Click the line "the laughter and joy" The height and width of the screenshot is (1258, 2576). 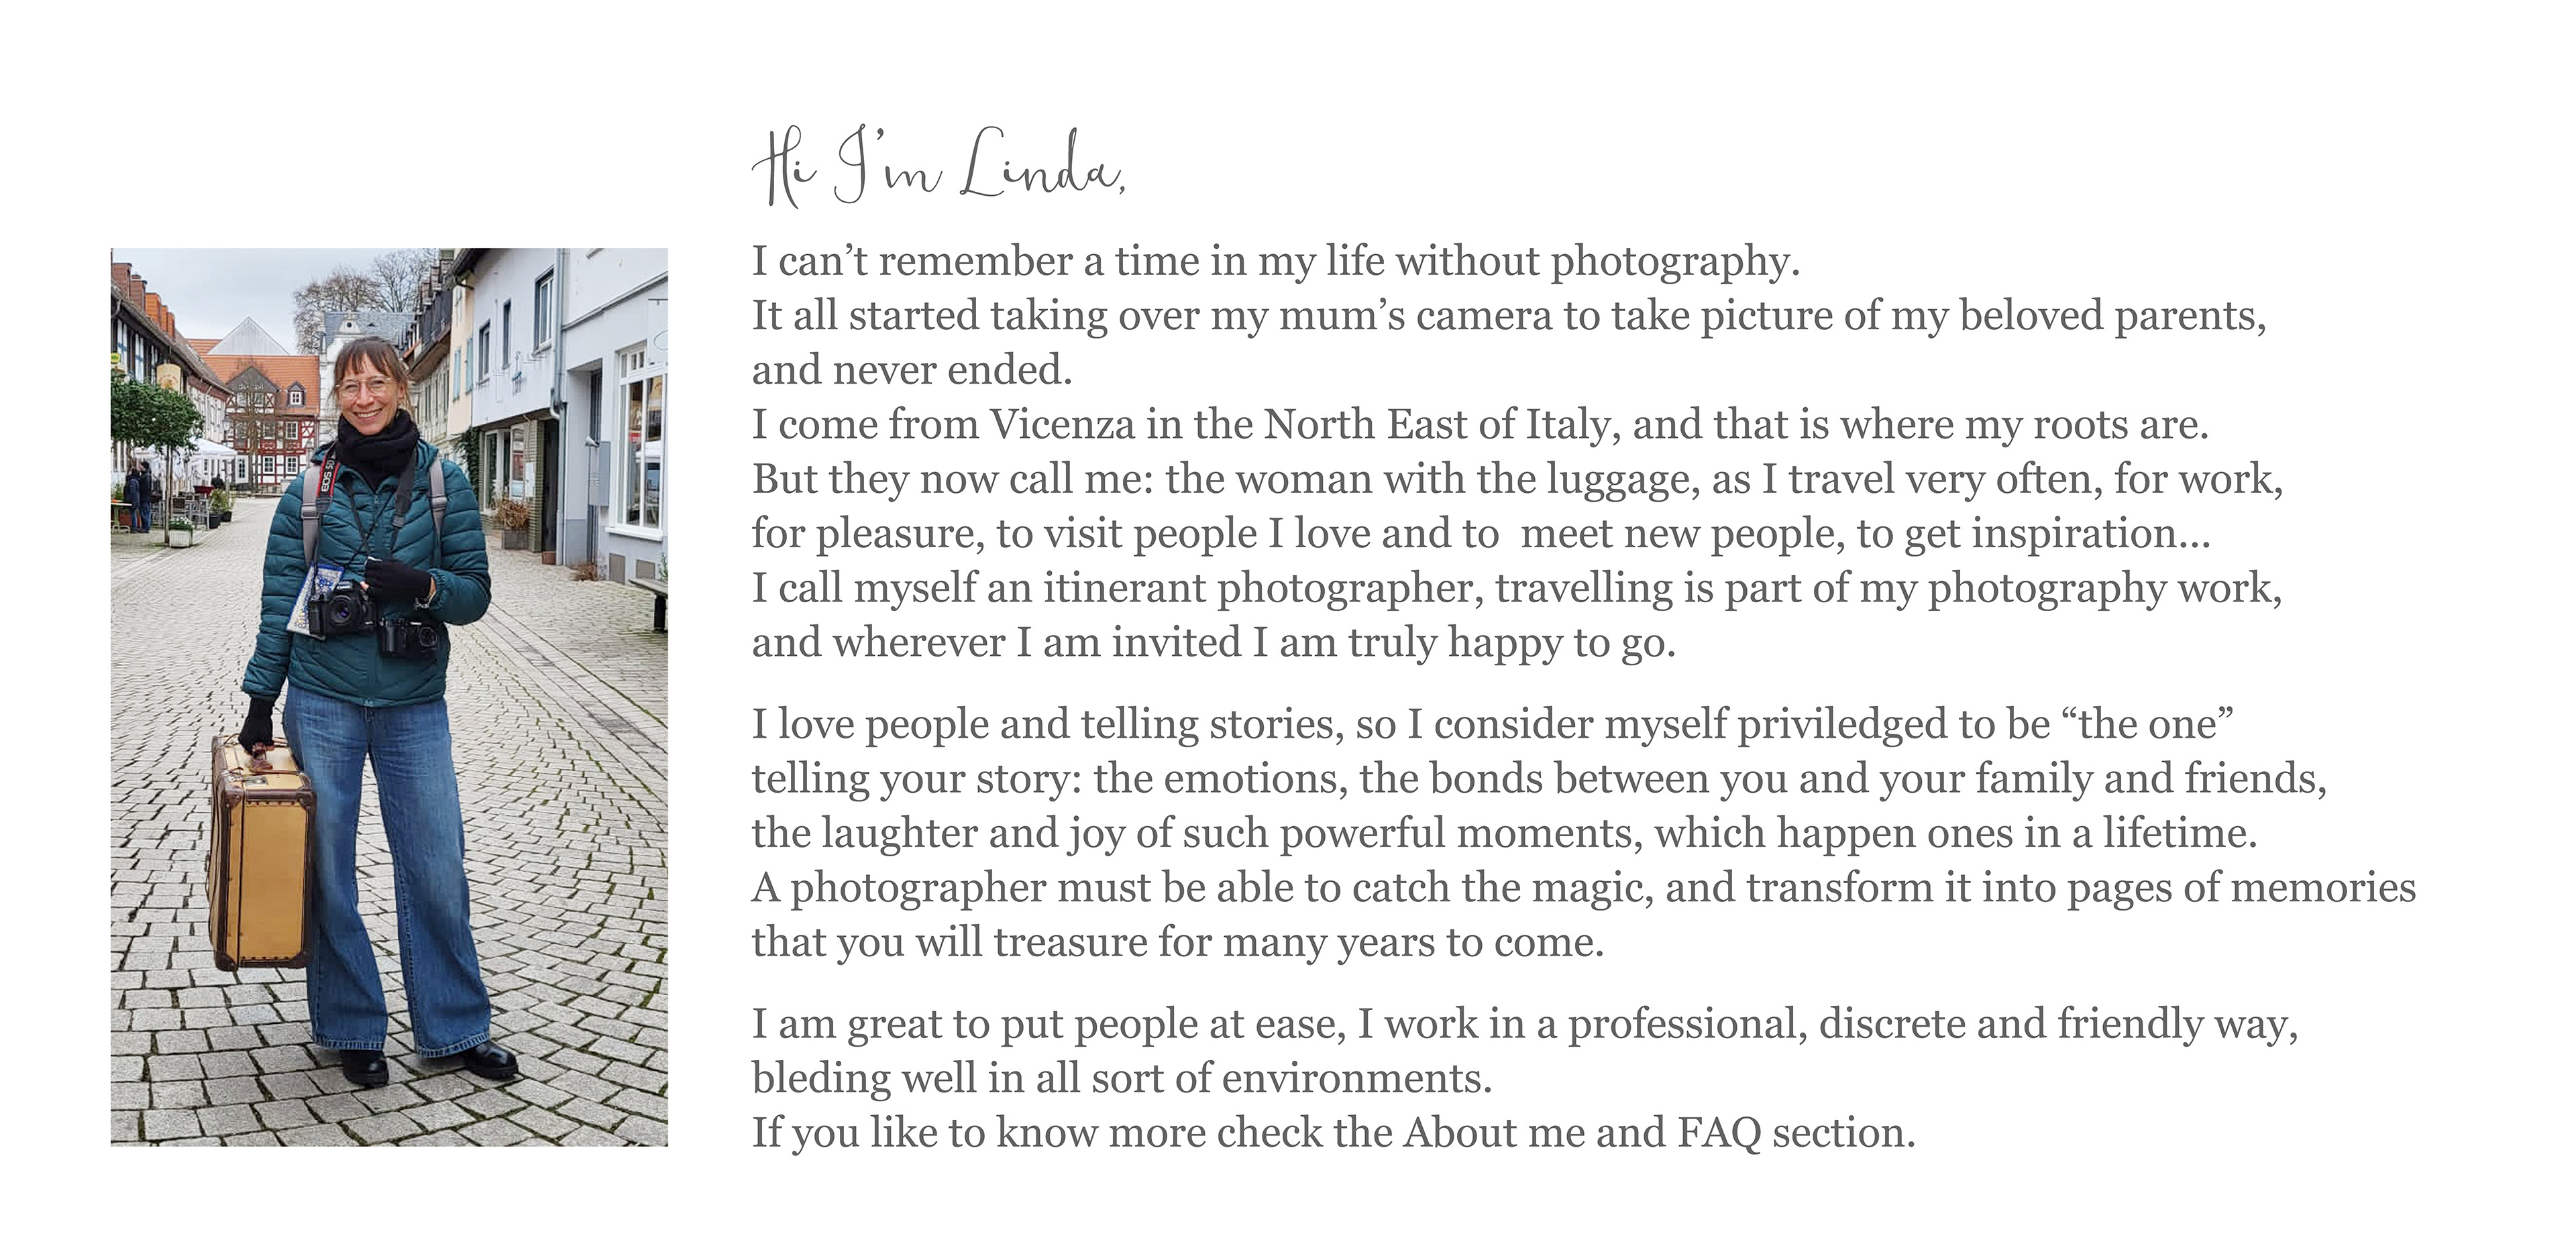(x=1505, y=833)
